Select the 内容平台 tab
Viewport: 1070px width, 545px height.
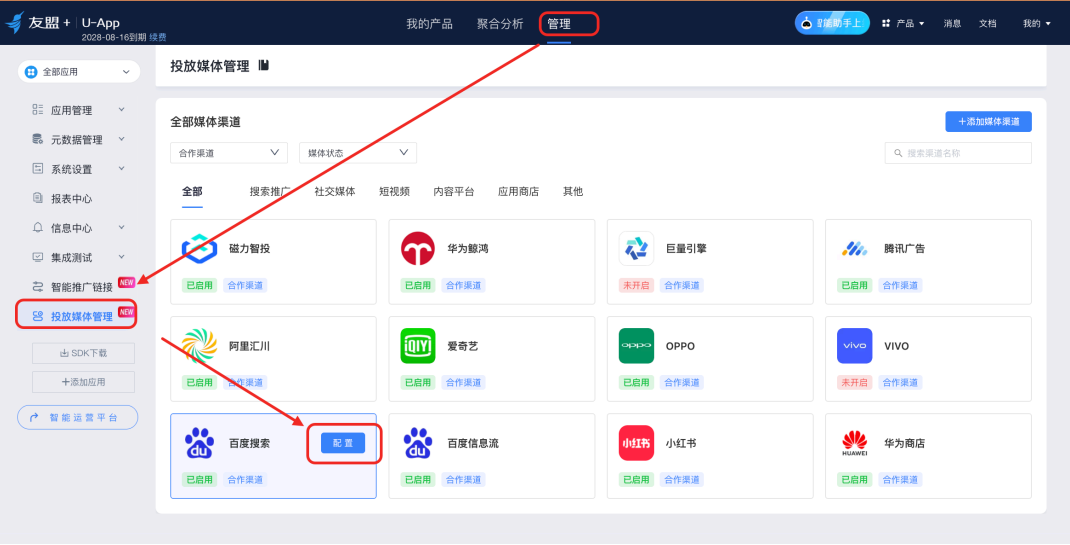pyautogui.click(x=454, y=192)
